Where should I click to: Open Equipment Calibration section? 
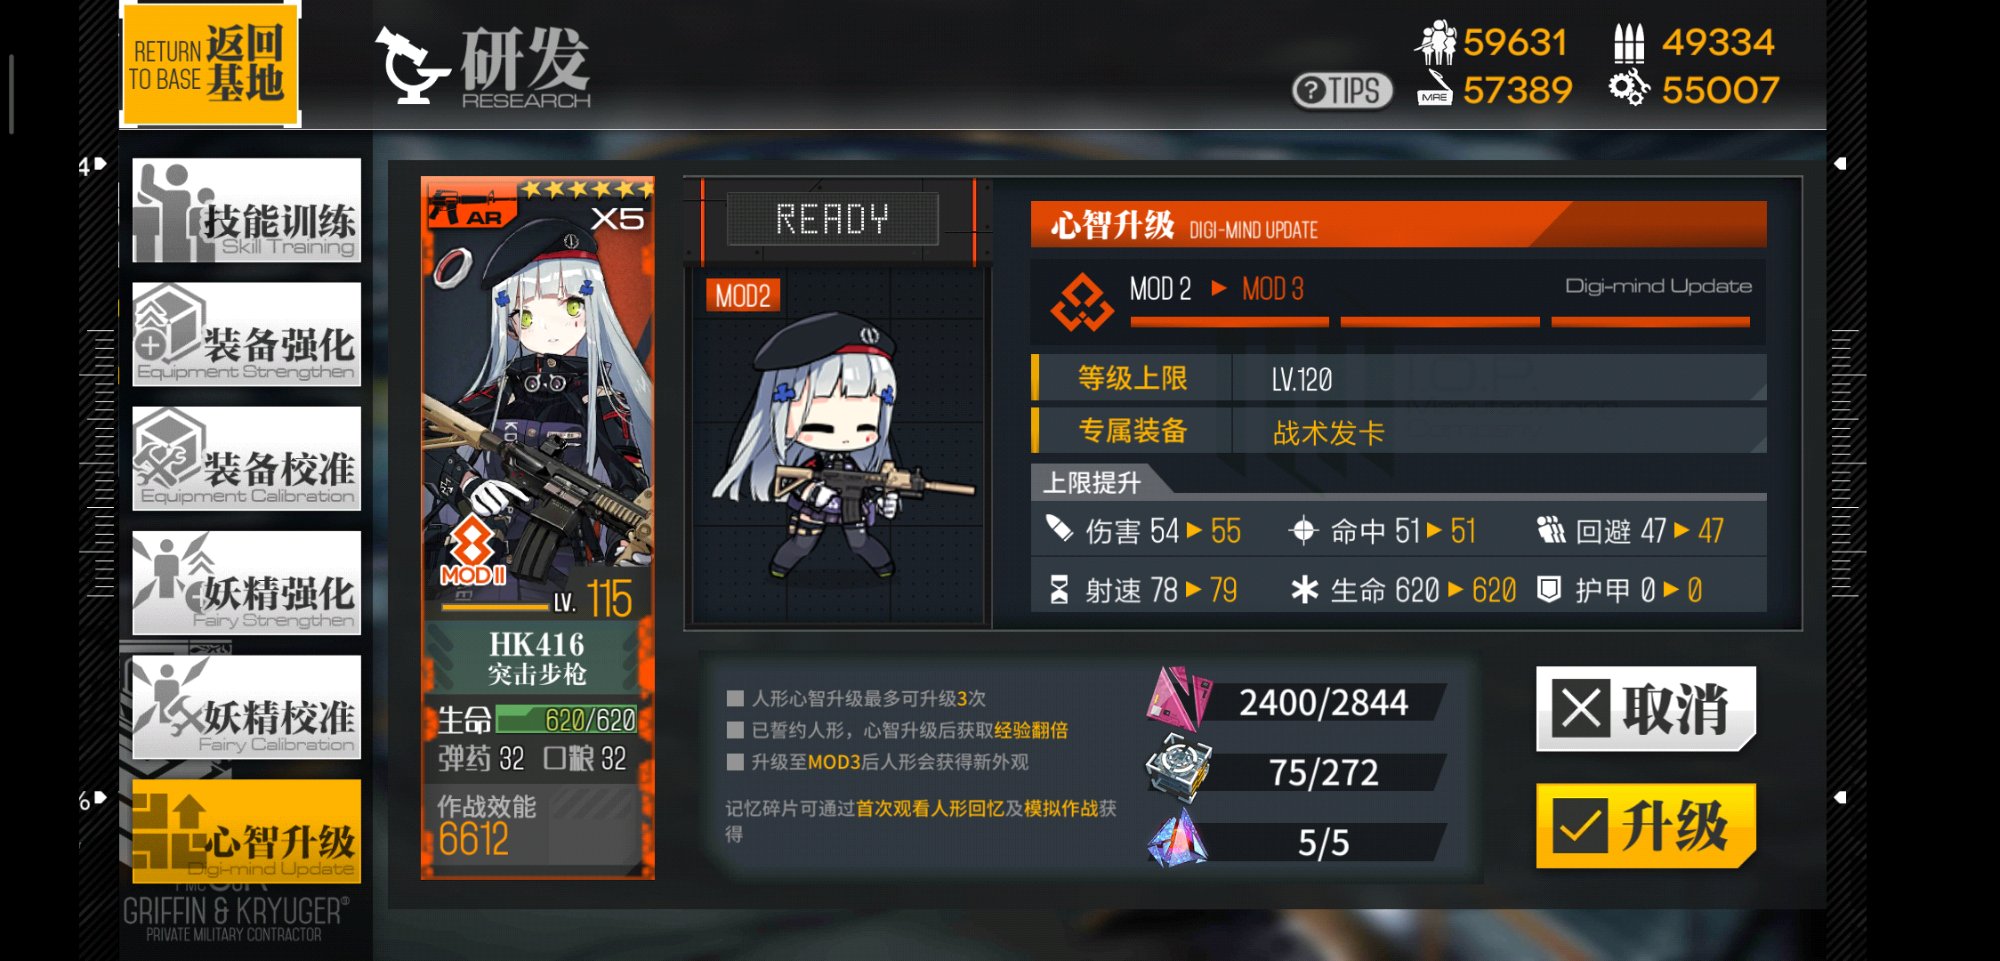pos(246,459)
